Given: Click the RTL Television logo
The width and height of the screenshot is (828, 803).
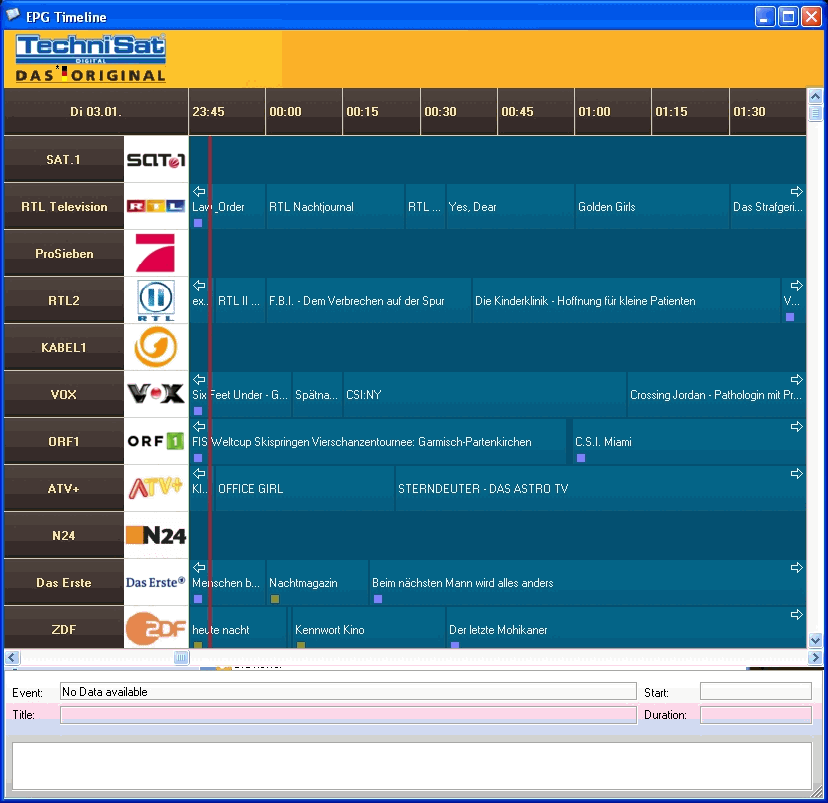Looking at the screenshot, I should coord(156,206).
